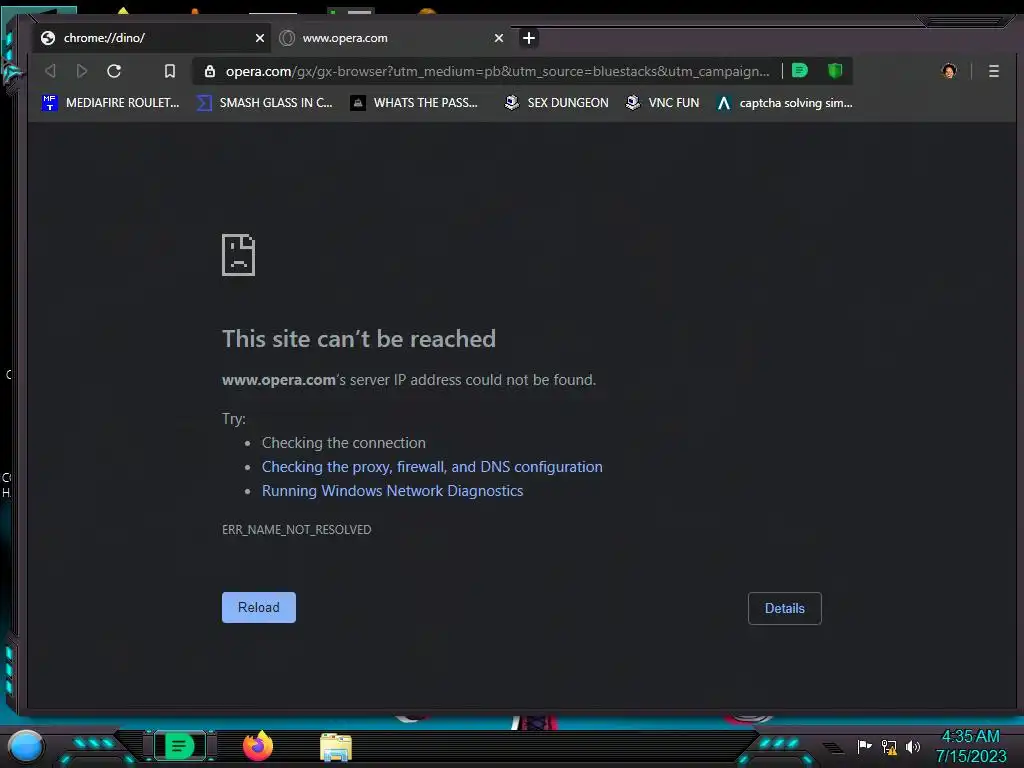Open a new tab with plus button

pyautogui.click(x=529, y=38)
